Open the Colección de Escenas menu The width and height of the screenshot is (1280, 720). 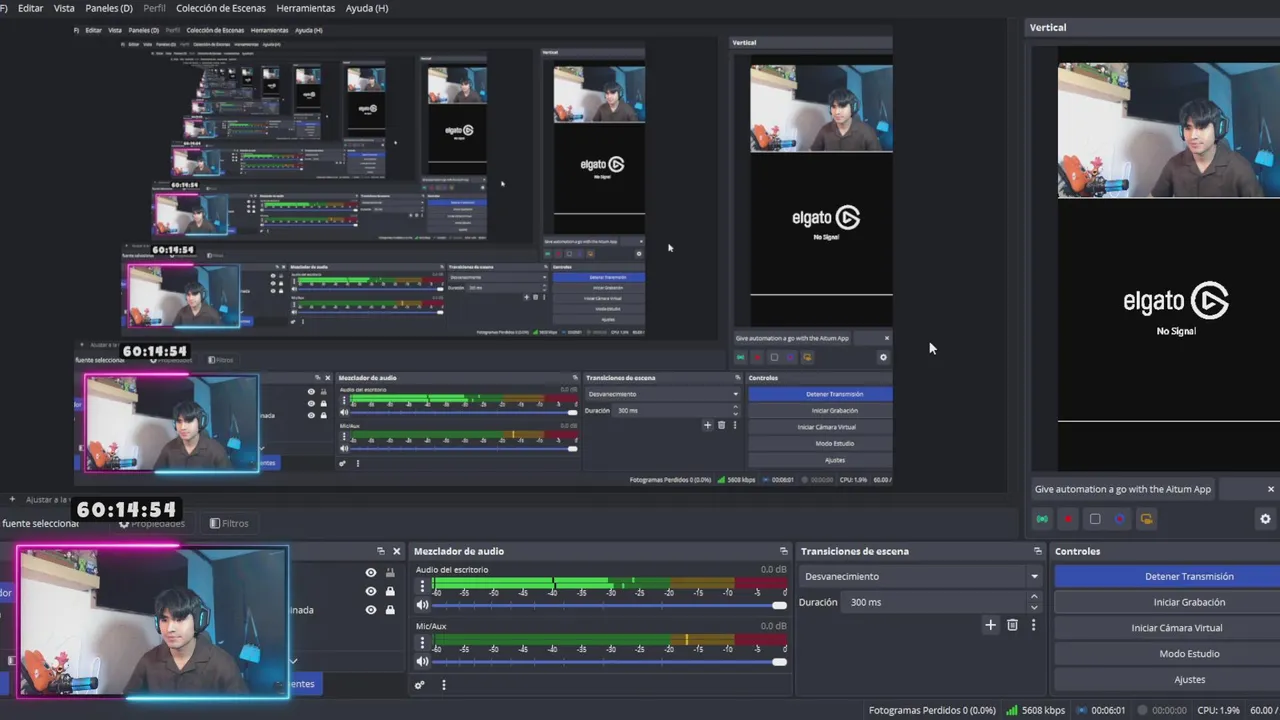coord(221,8)
